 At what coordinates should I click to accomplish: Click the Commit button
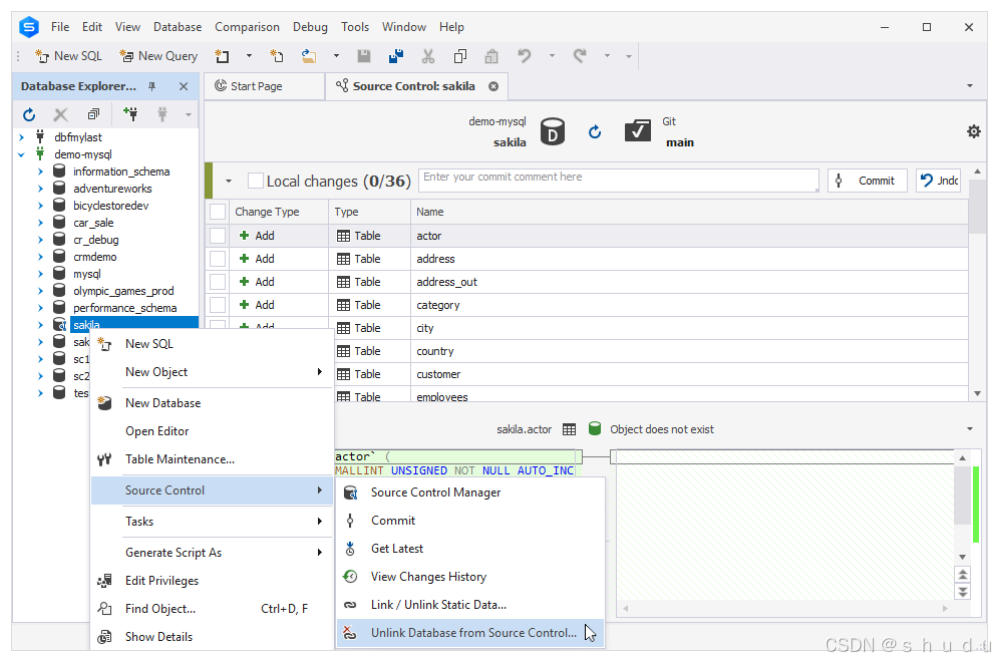(x=867, y=180)
